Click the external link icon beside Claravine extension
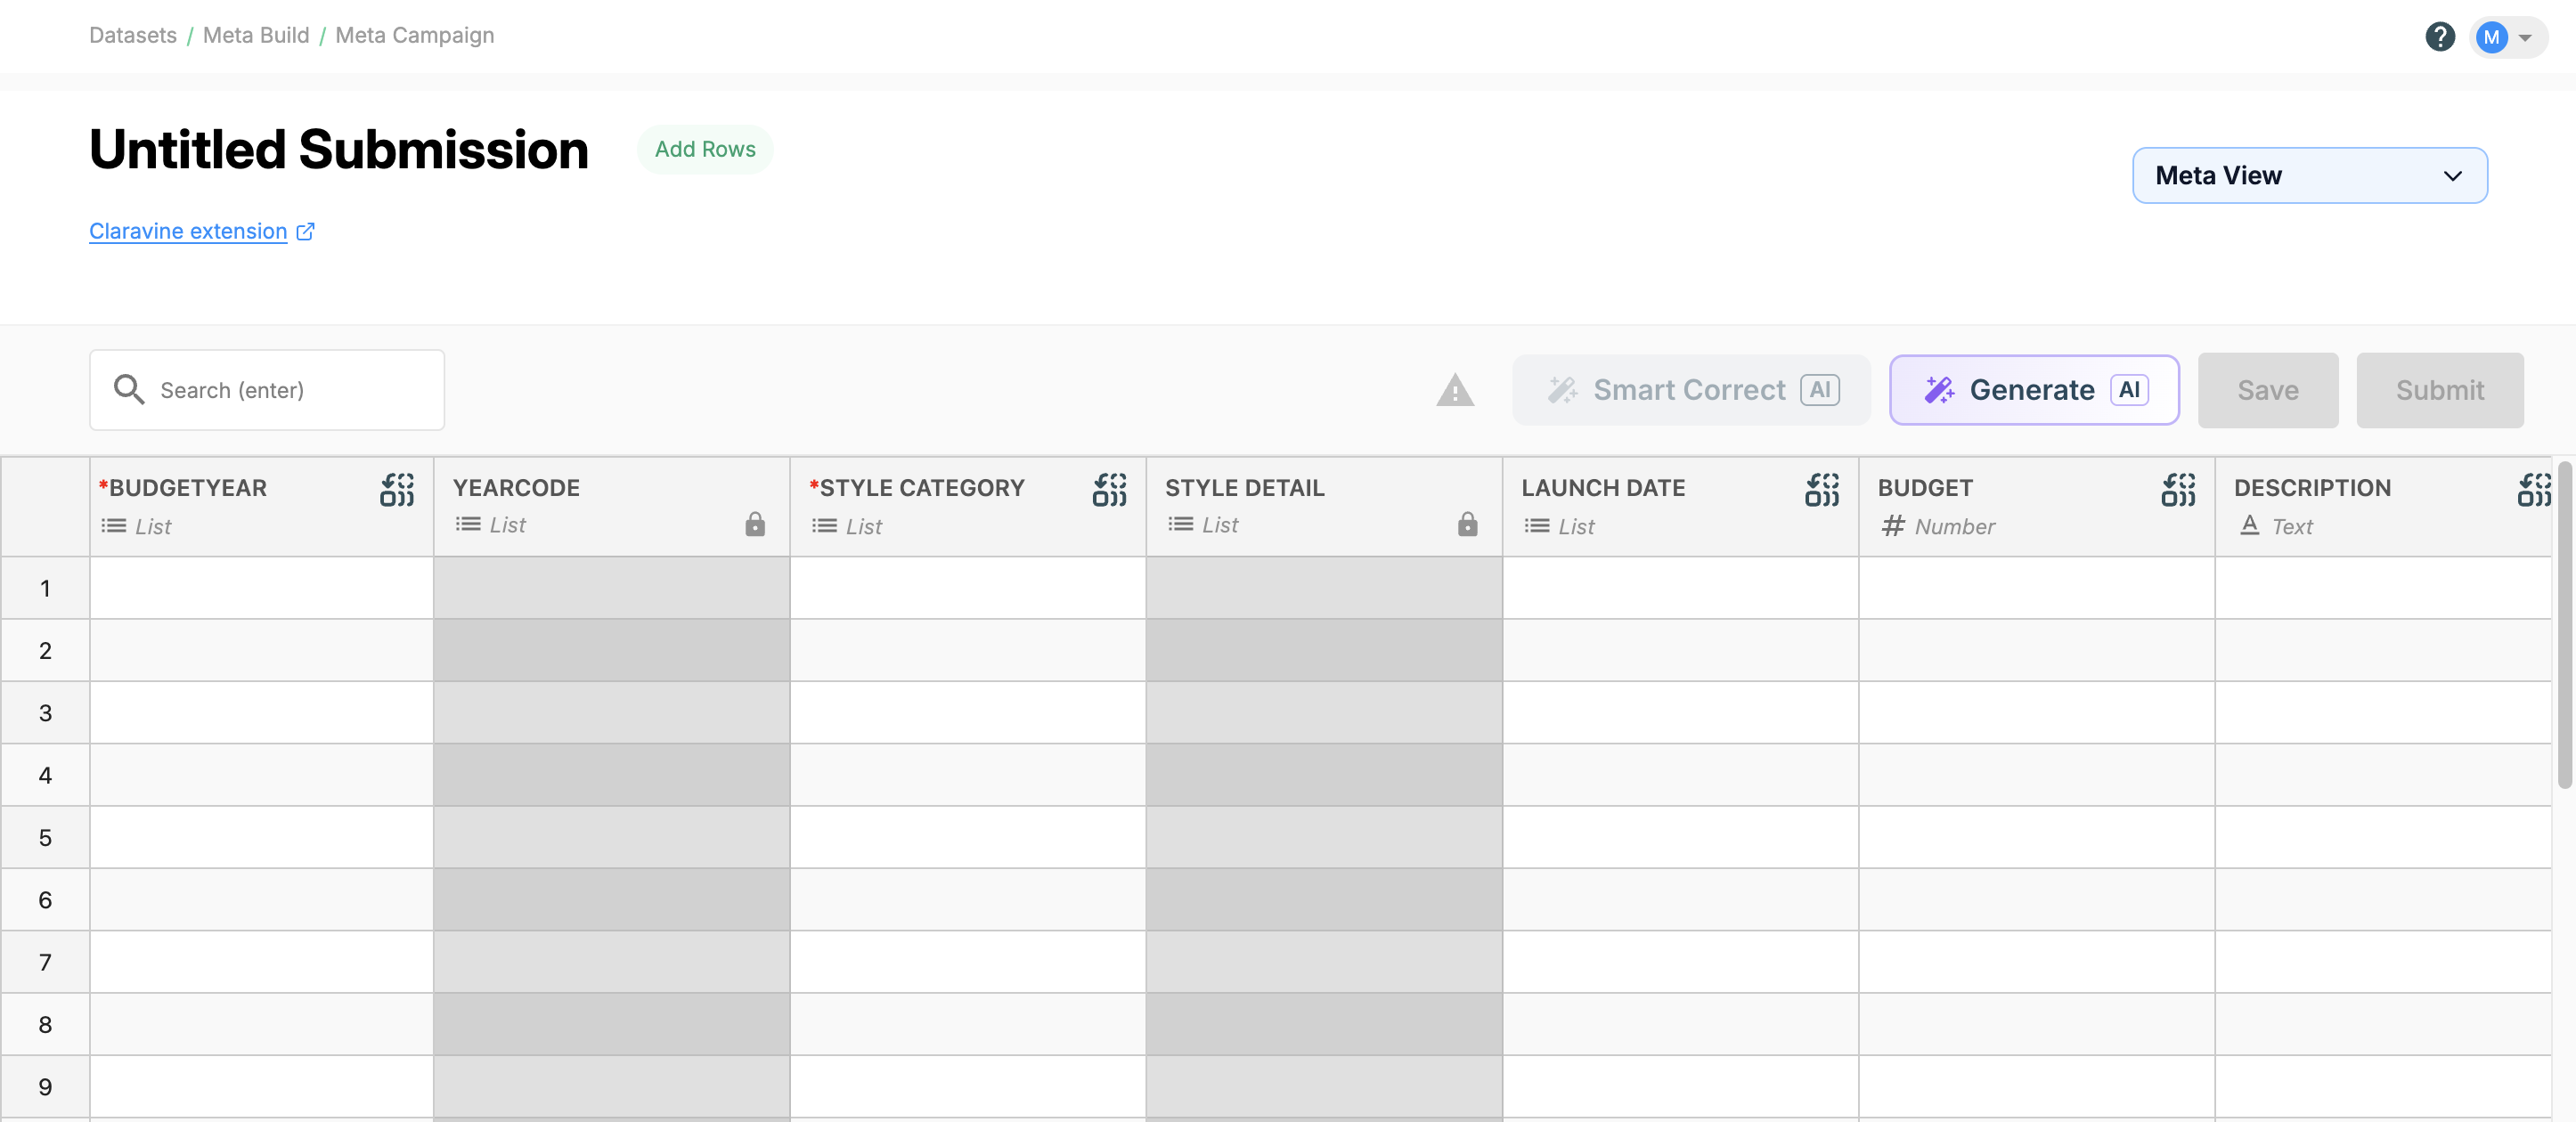The height and width of the screenshot is (1122, 2576). 306,231
